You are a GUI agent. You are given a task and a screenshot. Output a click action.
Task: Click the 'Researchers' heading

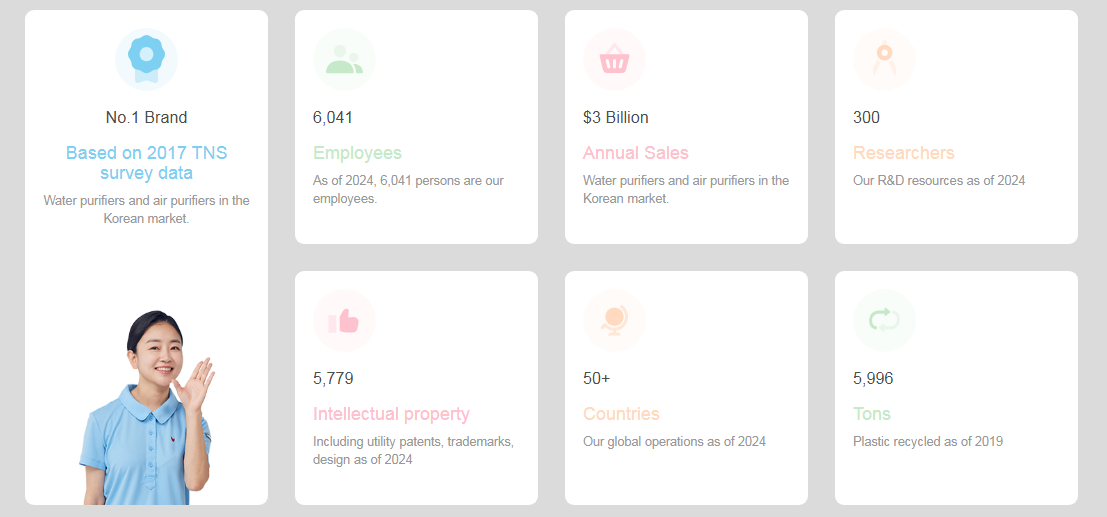[x=903, y=153]
